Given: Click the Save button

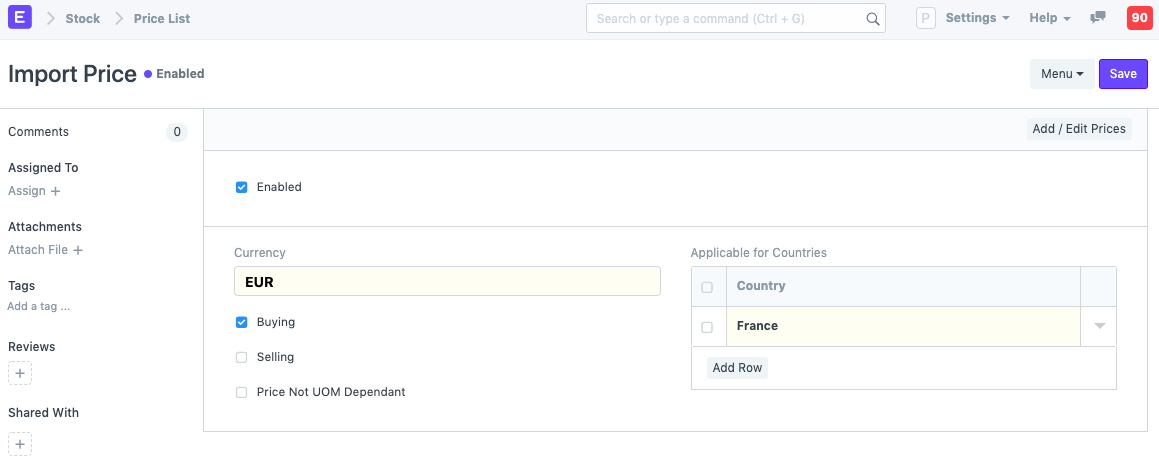Looking at the screenshot, I should tap(1123, 74).
